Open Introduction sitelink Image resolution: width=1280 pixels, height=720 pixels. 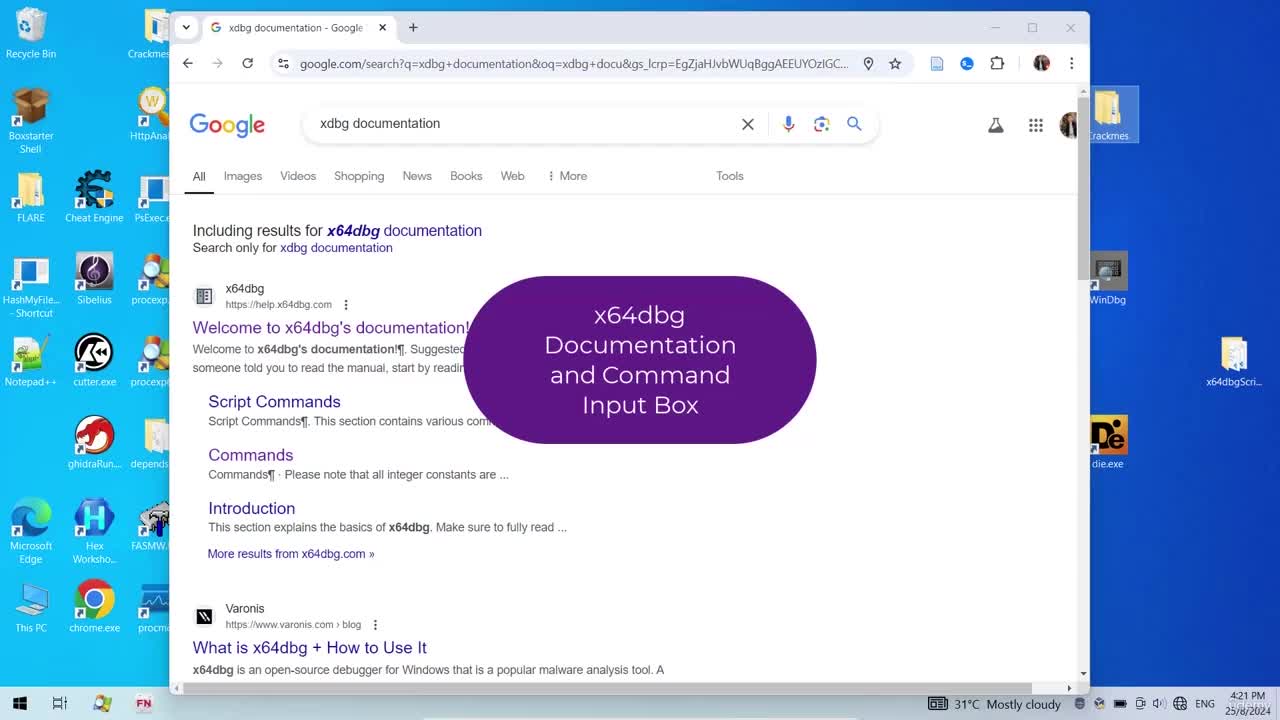[x=251, y=508]
